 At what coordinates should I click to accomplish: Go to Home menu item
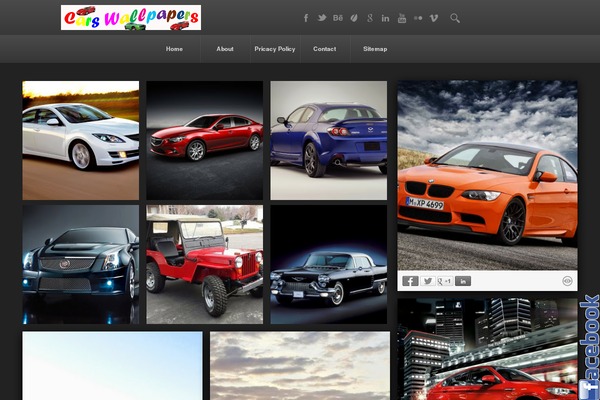point(174,49)
